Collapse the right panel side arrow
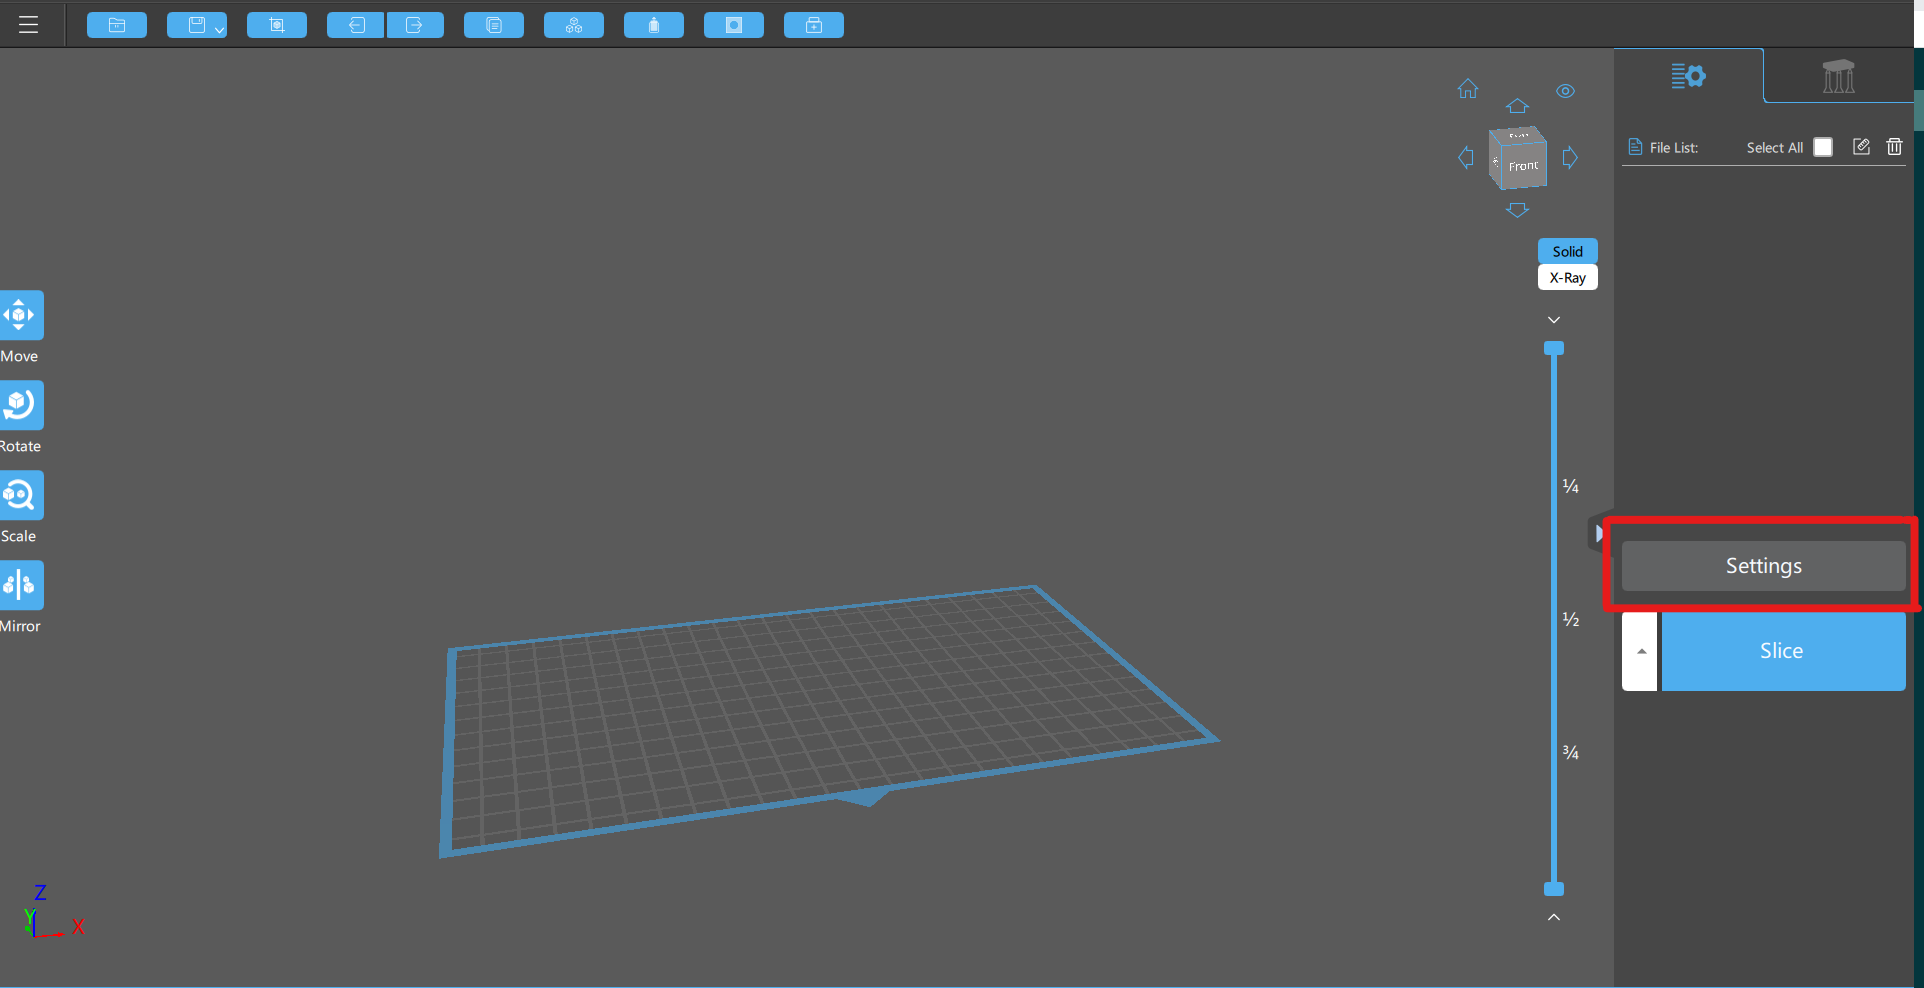This screenshot has height=988, width=1924. [1598, 534]
